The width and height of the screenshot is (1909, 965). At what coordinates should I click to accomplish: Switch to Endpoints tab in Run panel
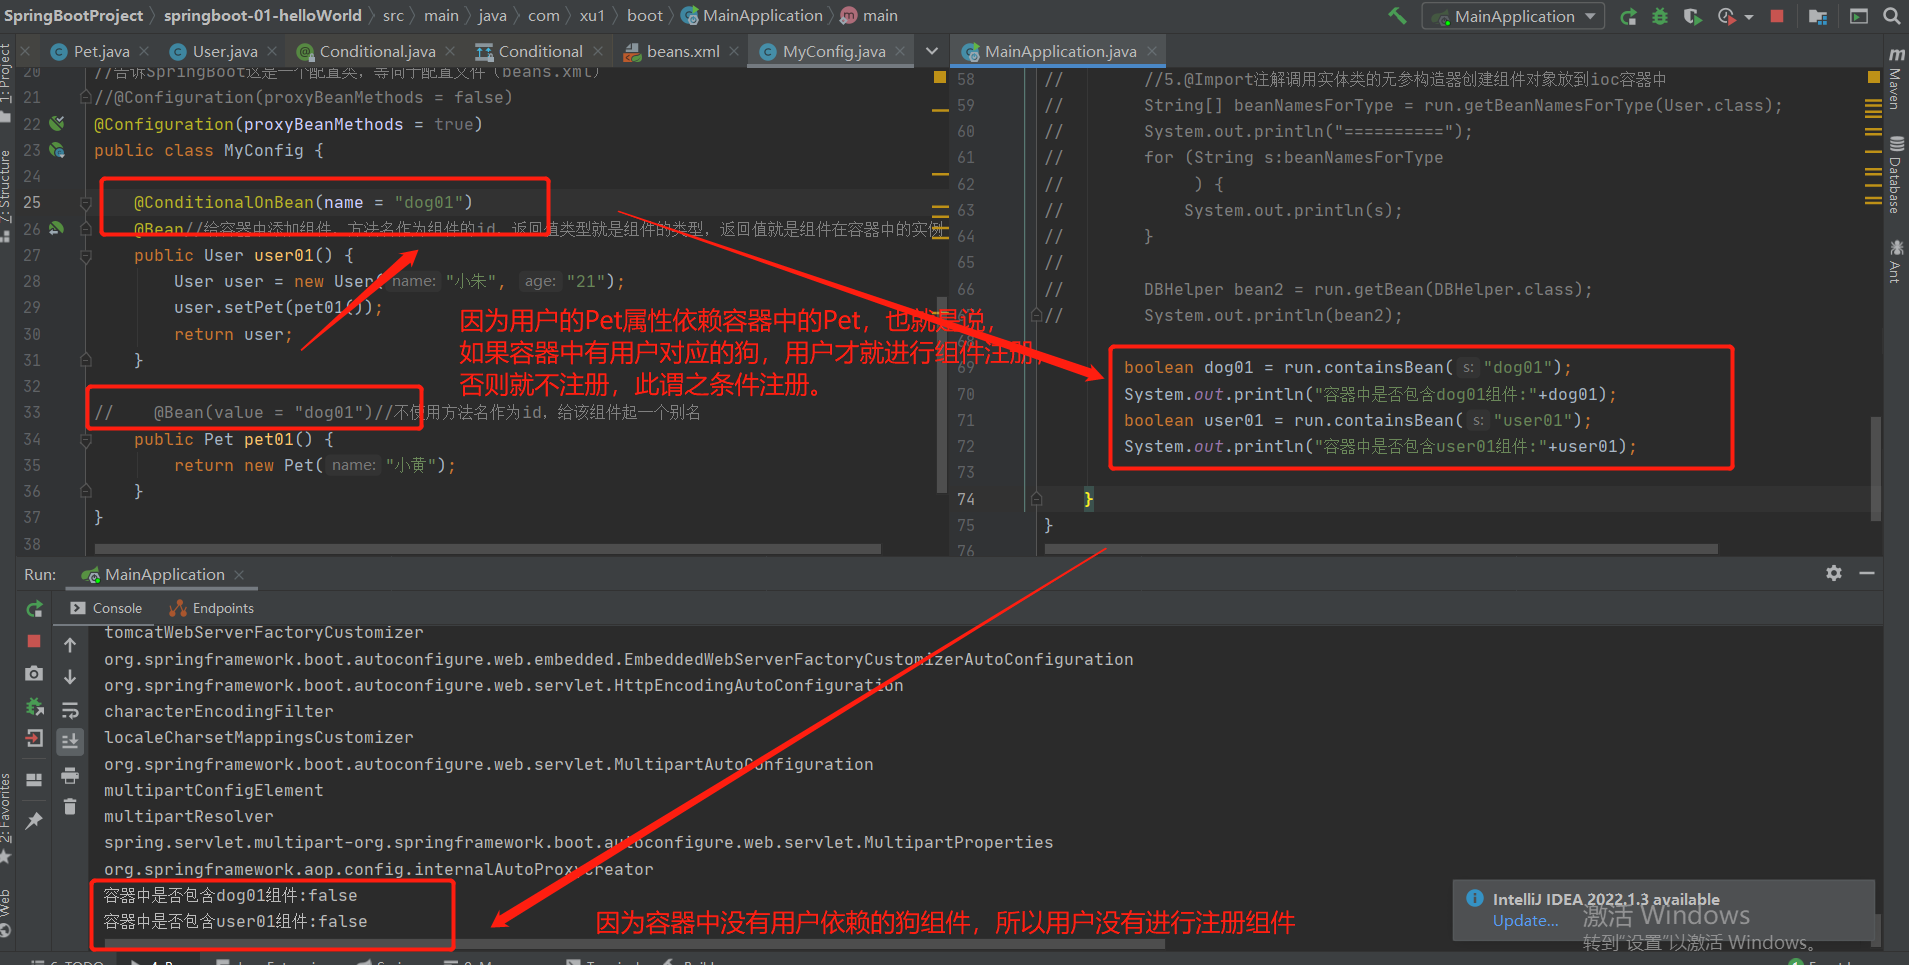(x=212, y=608)
